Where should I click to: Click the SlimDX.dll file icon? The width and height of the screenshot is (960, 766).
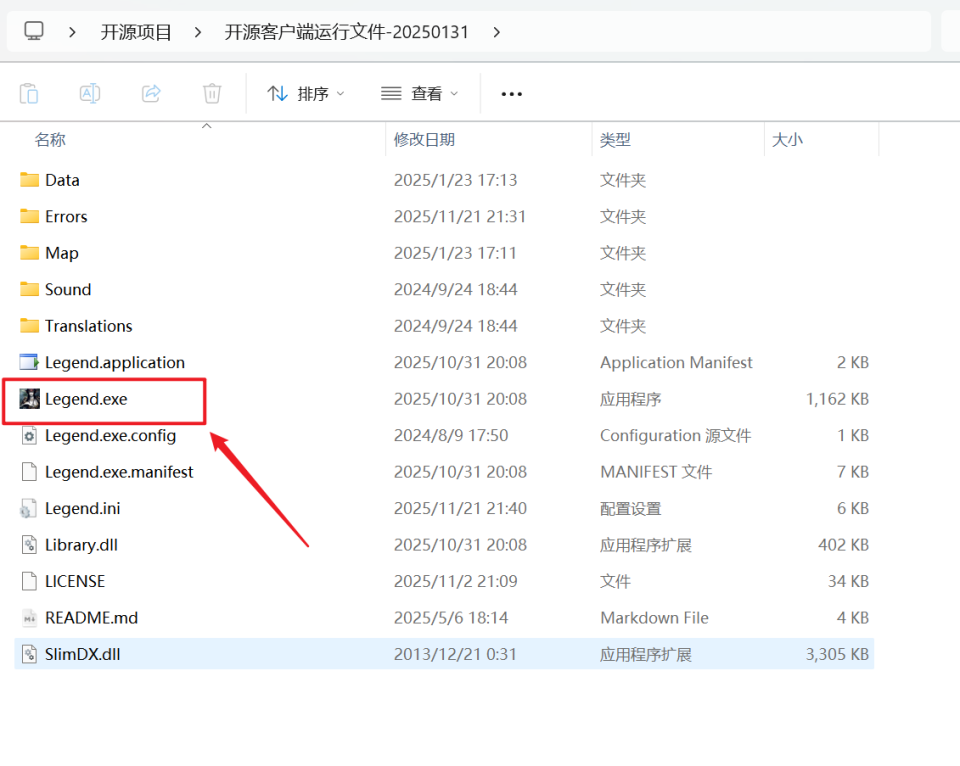coord(29,654)
